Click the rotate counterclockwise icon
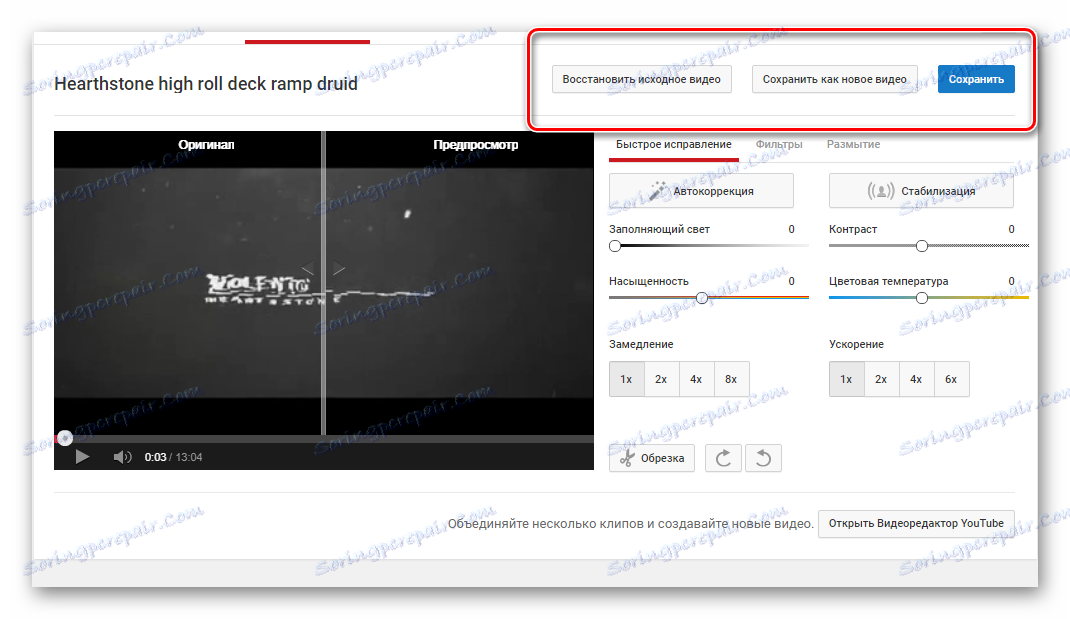 [763, 457]
